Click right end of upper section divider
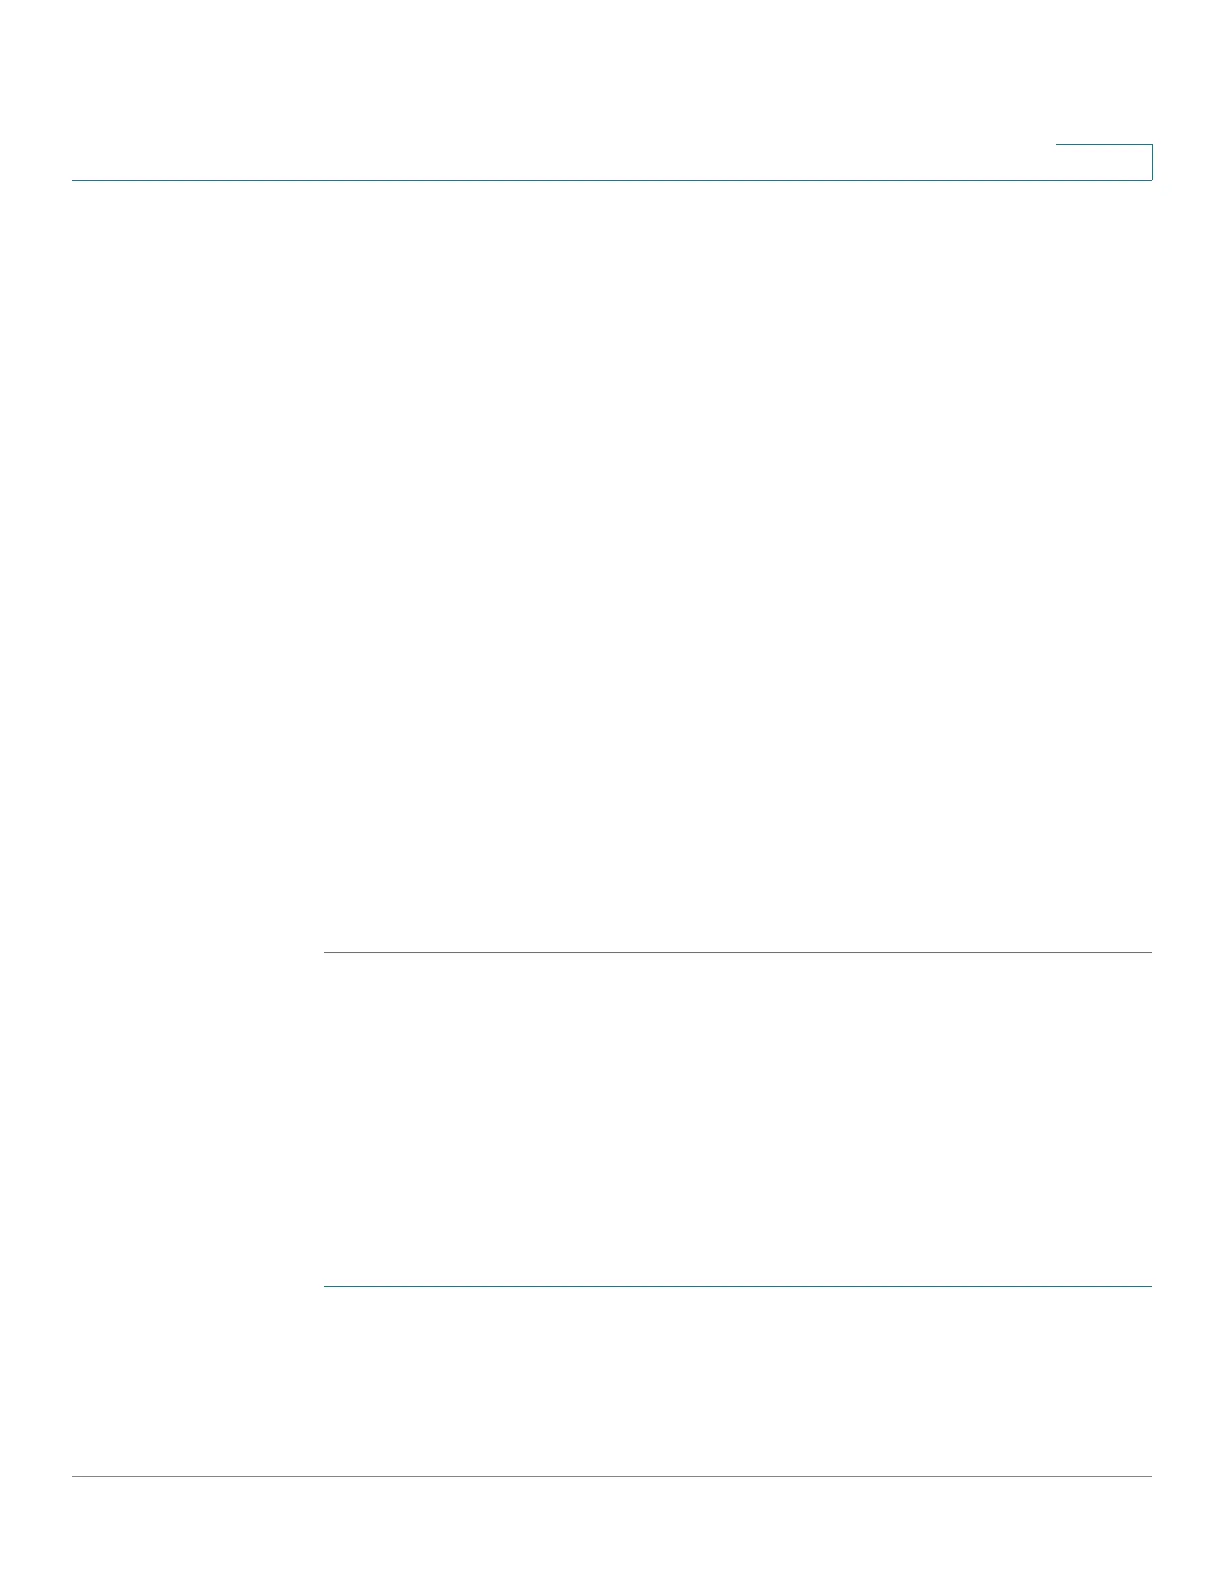1224x1584 pixels. 1148,953
